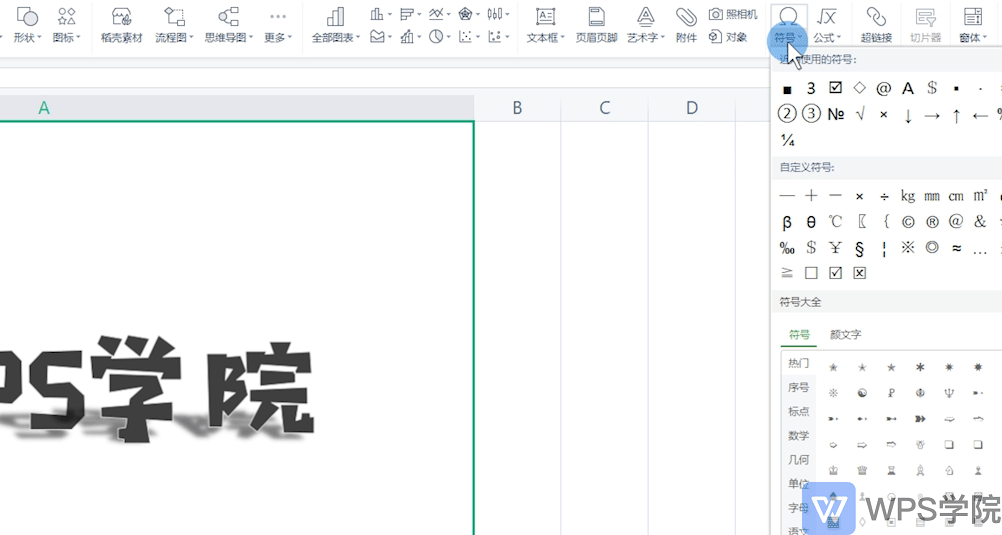1002x535 pixels.
Task: Expand the 更多 more options menu
Action: tap(277, 25)
